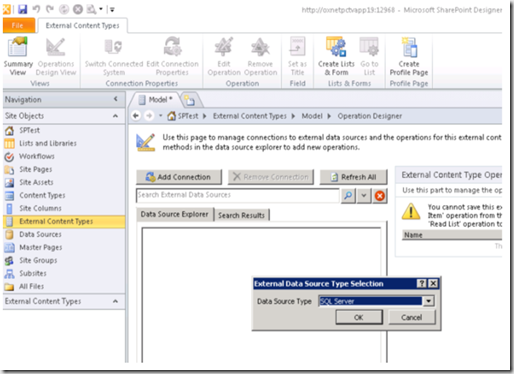The height and width of the screenshot is (374, 514).
Task: Select the Data Source Explorer tab
Action: click(175, 214)
